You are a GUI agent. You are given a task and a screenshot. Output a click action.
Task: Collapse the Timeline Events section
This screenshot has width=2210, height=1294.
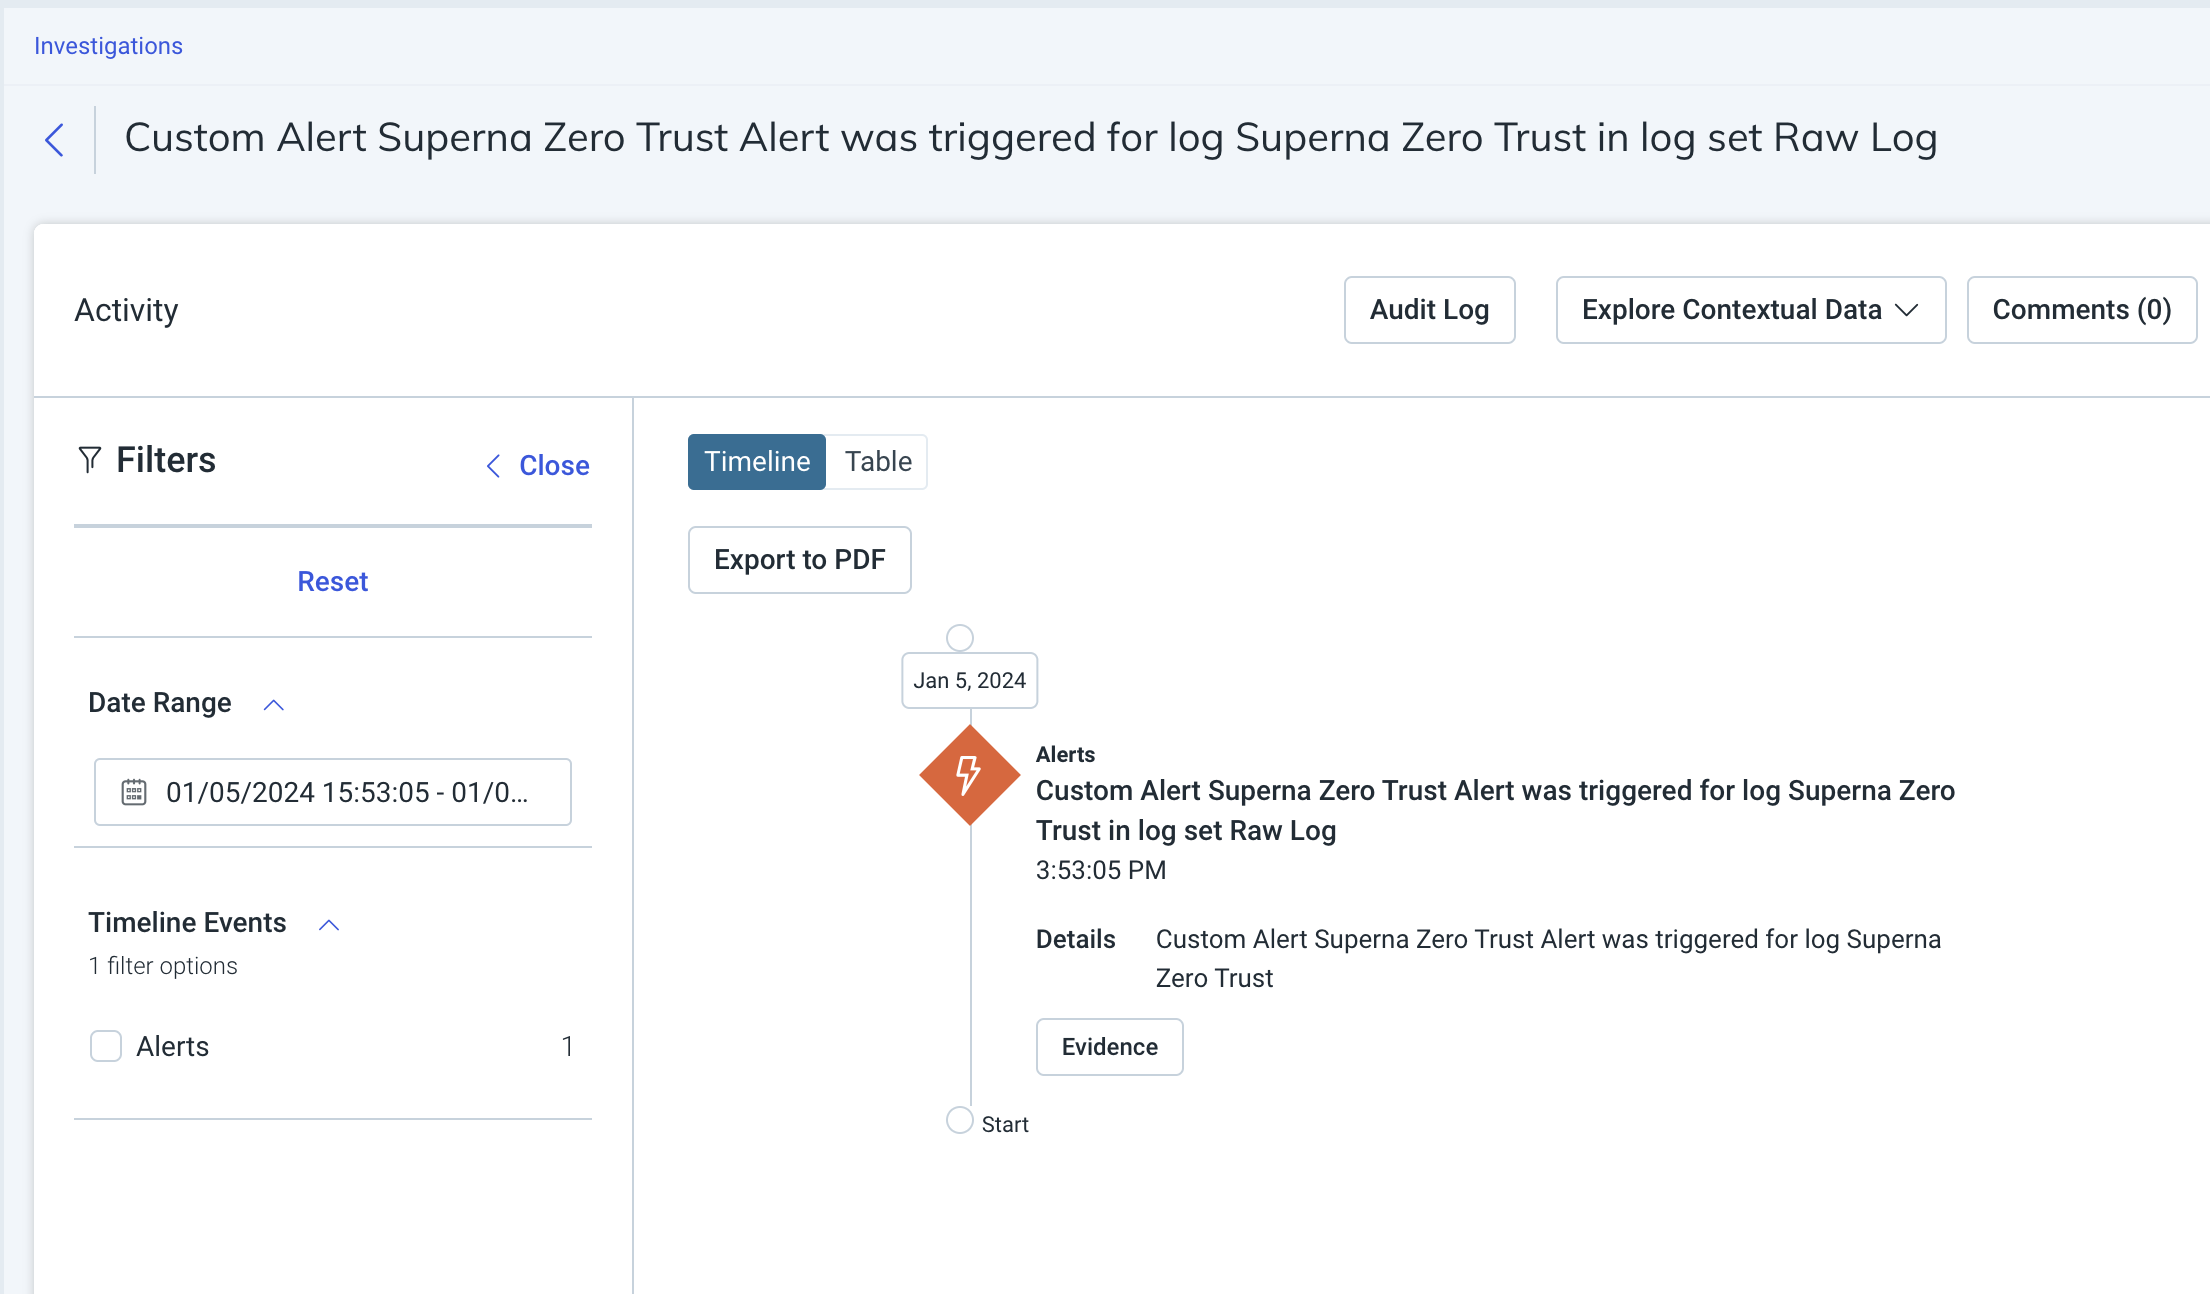point(329,924)
